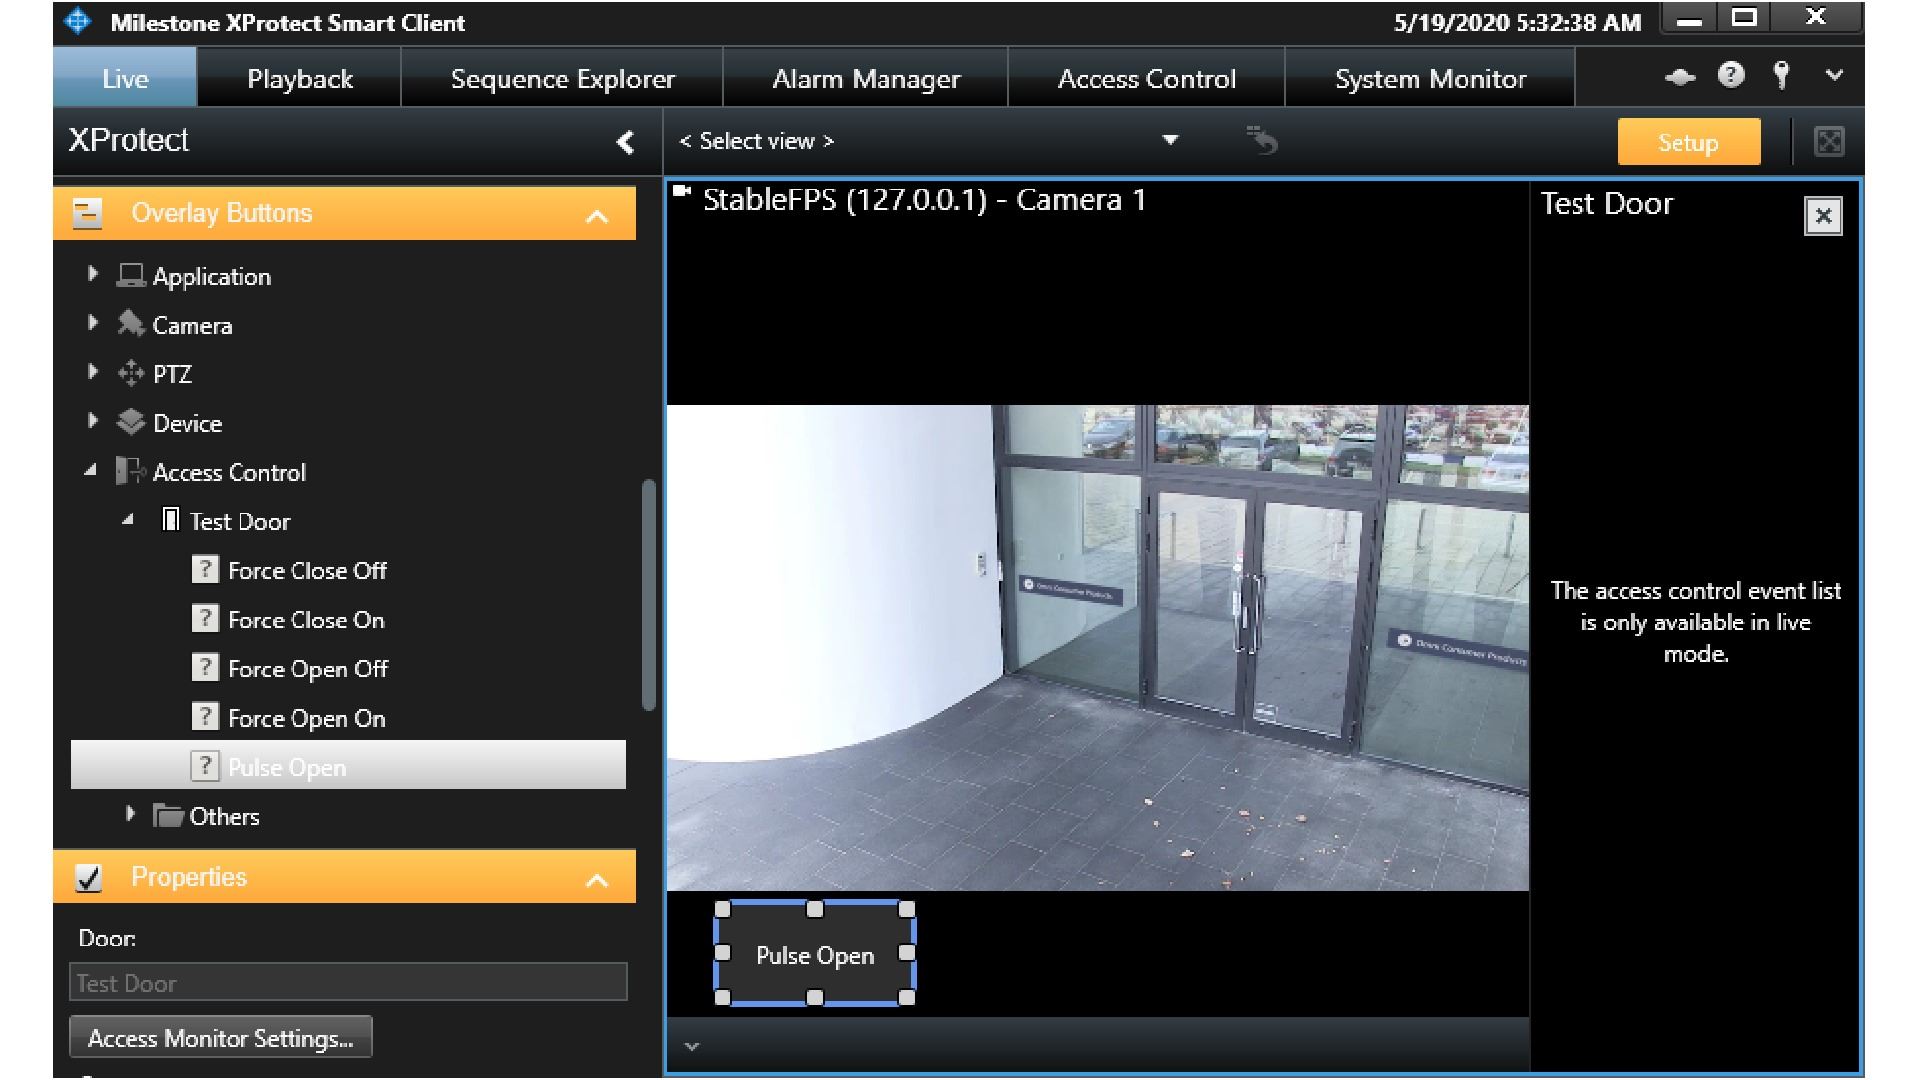Viewport: 1920px width, 1080px height.
Task: Open the Access Control tab
Action: coord(1147,78)
